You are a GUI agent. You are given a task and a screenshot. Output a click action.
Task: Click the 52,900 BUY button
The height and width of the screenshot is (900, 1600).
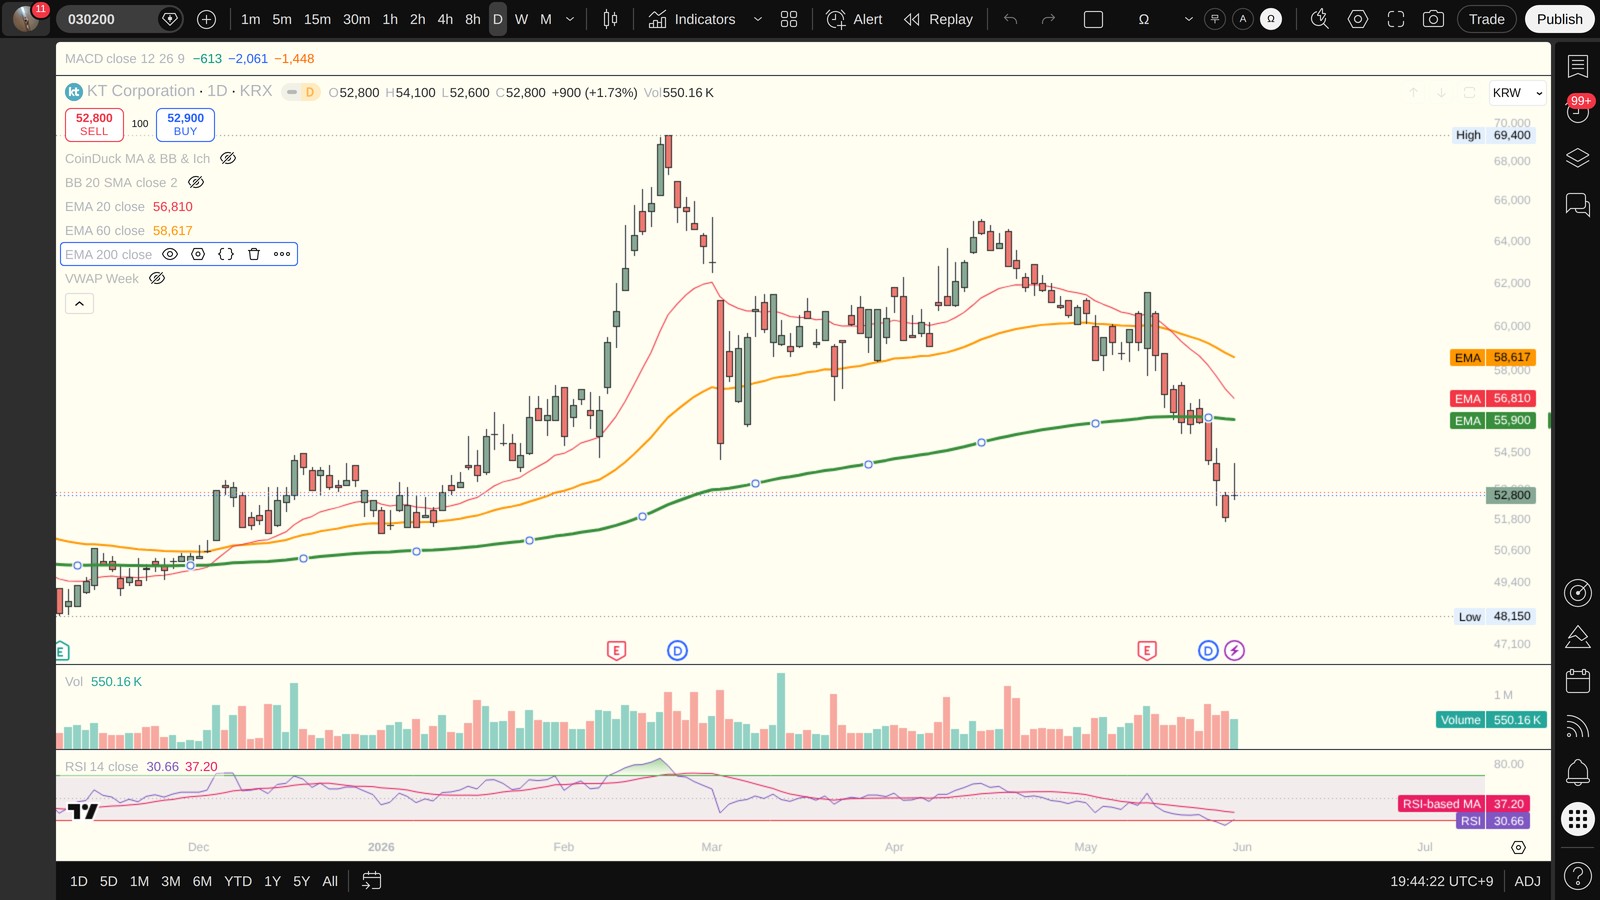tap(185, 124)
